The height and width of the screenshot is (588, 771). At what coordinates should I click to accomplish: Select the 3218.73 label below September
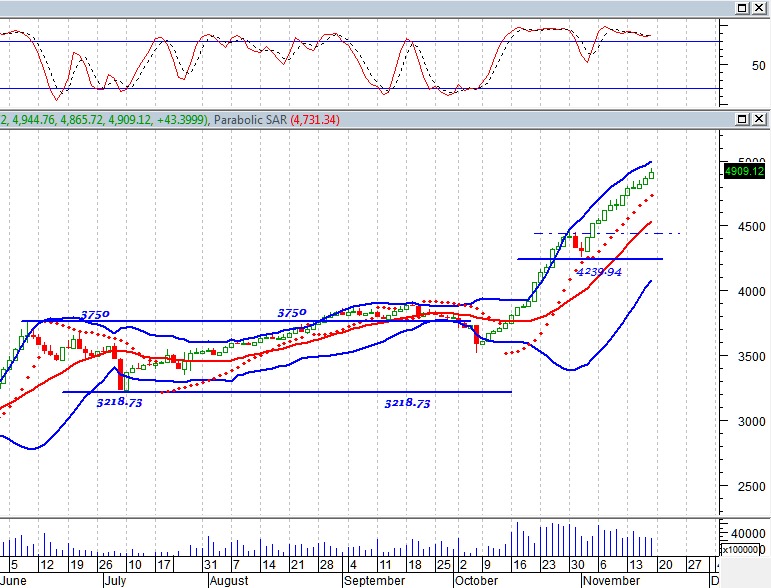[x=408, y=402]
